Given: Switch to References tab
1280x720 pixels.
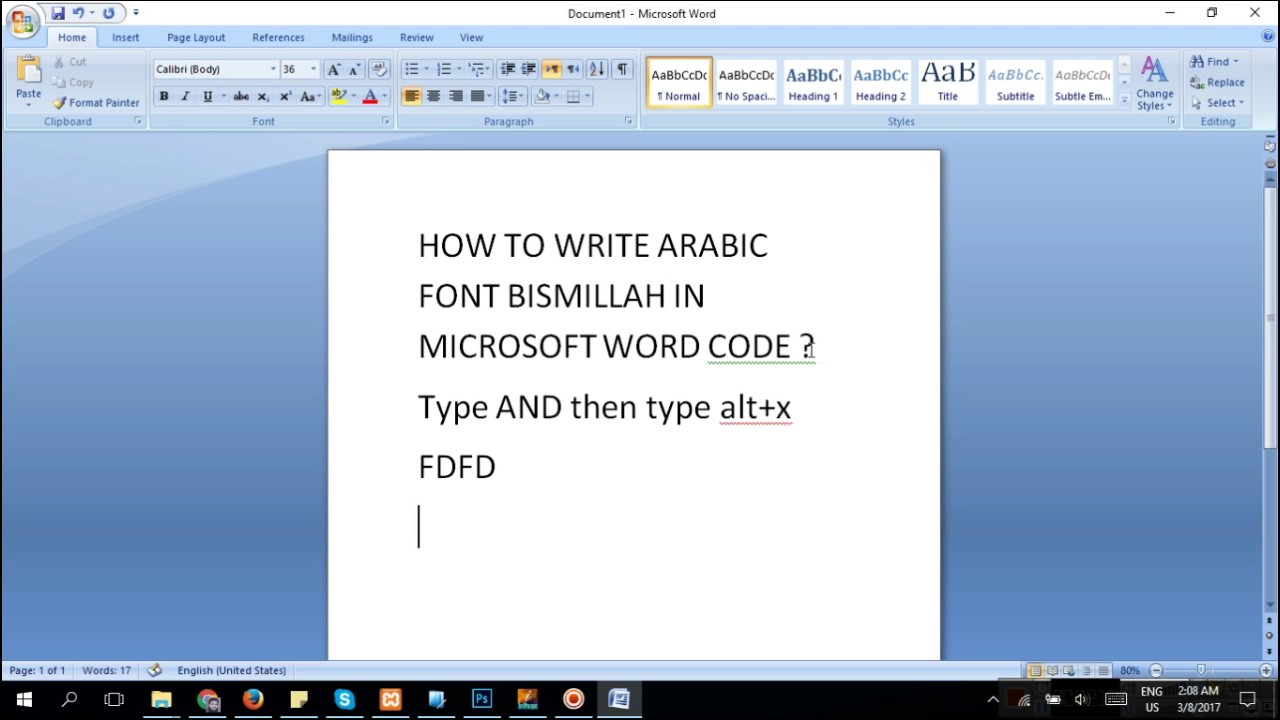Looking at the screenshot, I should tap(278, 37).
